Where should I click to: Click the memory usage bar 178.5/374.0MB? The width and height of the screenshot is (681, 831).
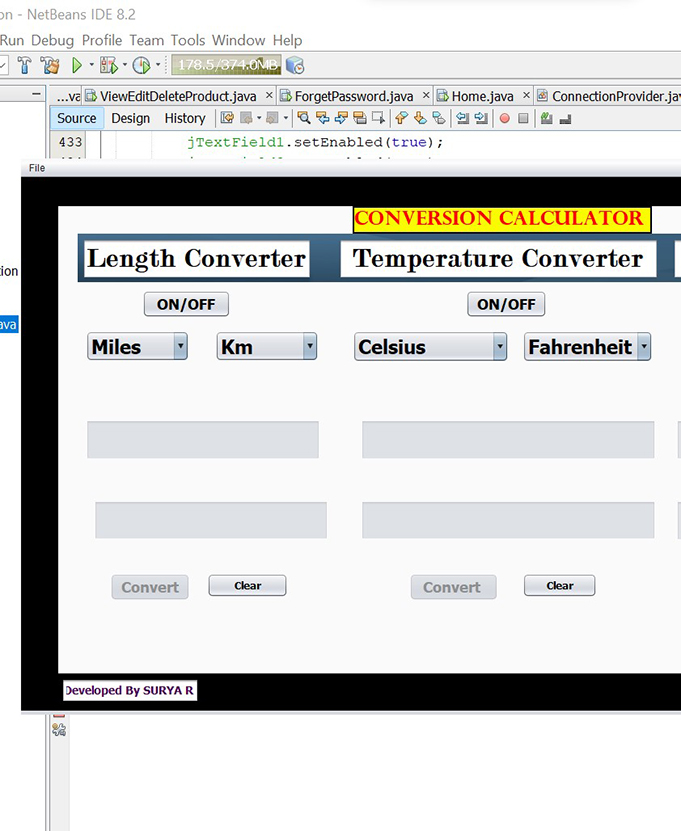coord(226,65)
